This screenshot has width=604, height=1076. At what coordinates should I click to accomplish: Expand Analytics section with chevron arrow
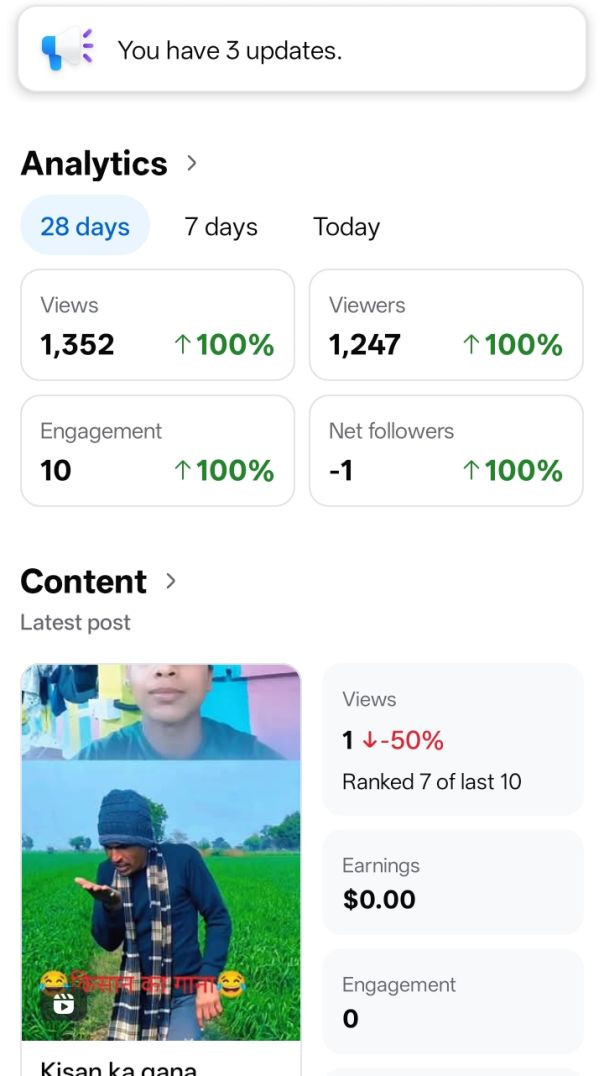(x=192, y=163)
